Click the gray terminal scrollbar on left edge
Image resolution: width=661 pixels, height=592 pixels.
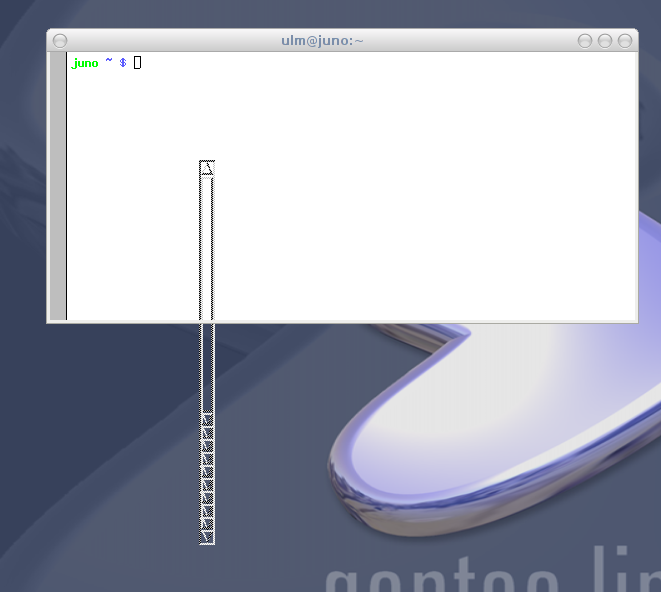[58, 186]
